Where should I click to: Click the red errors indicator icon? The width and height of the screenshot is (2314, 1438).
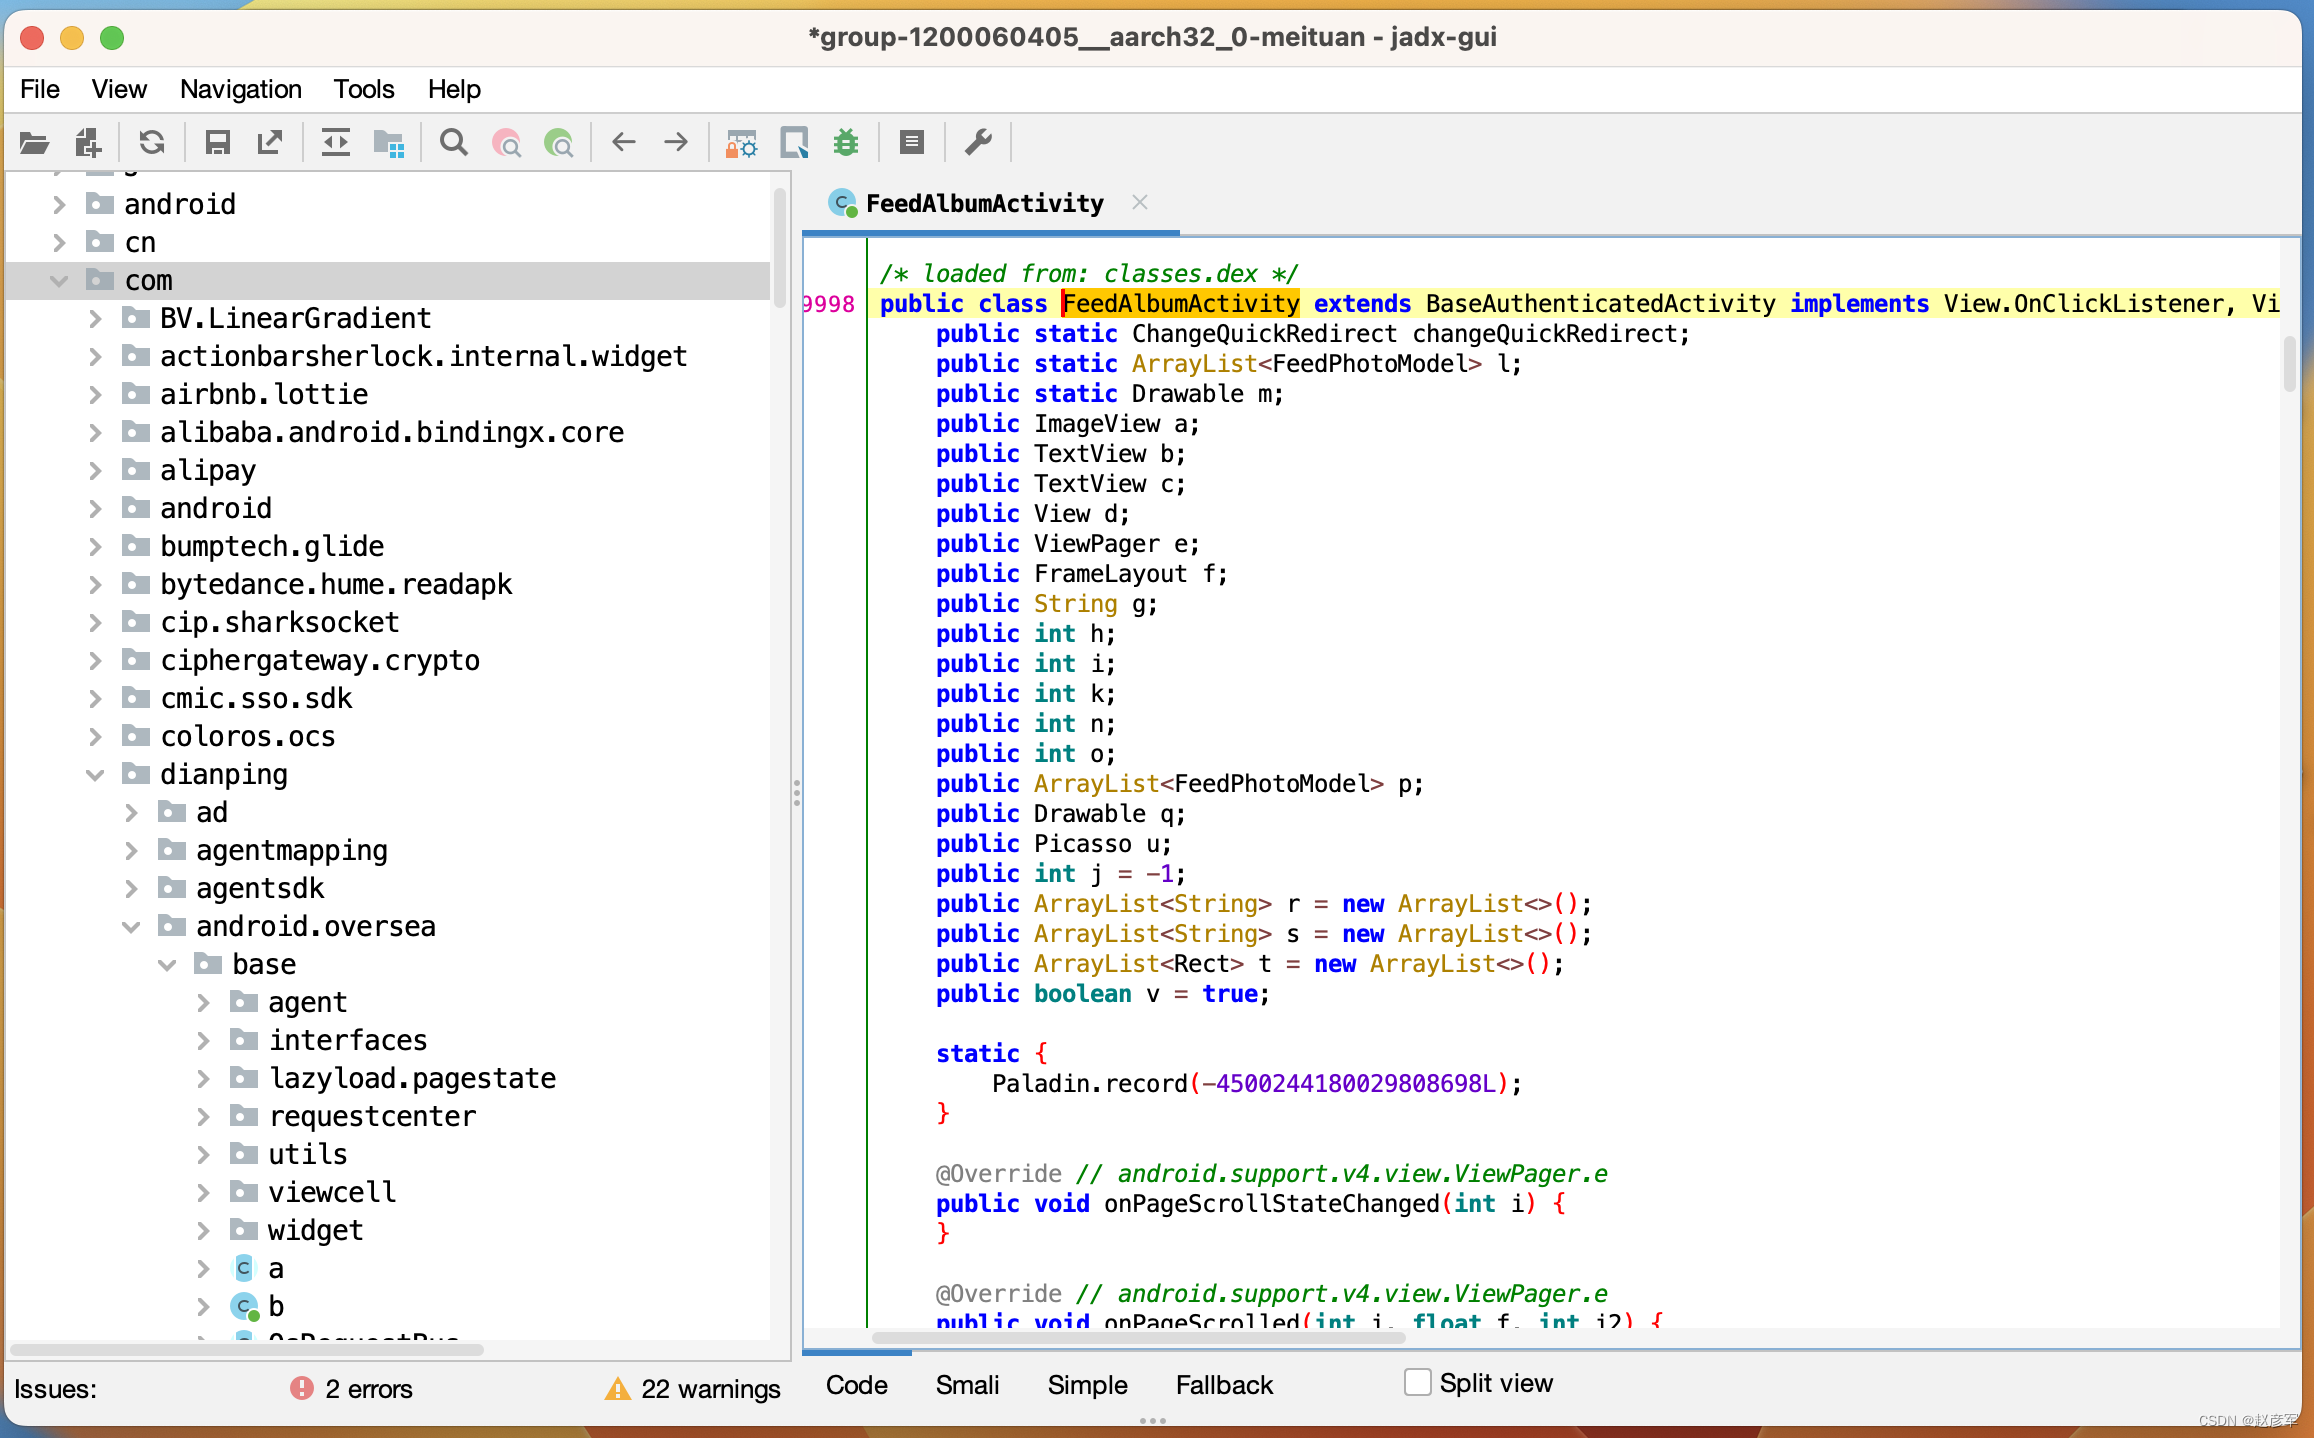pyautogui.click(x=301, y=1388)
